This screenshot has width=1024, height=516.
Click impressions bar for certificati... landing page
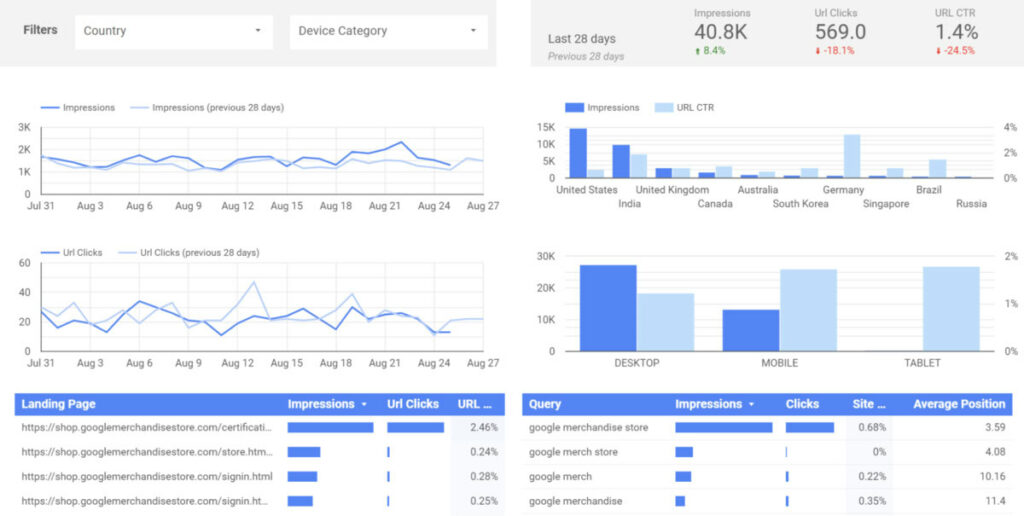(330, 427)
